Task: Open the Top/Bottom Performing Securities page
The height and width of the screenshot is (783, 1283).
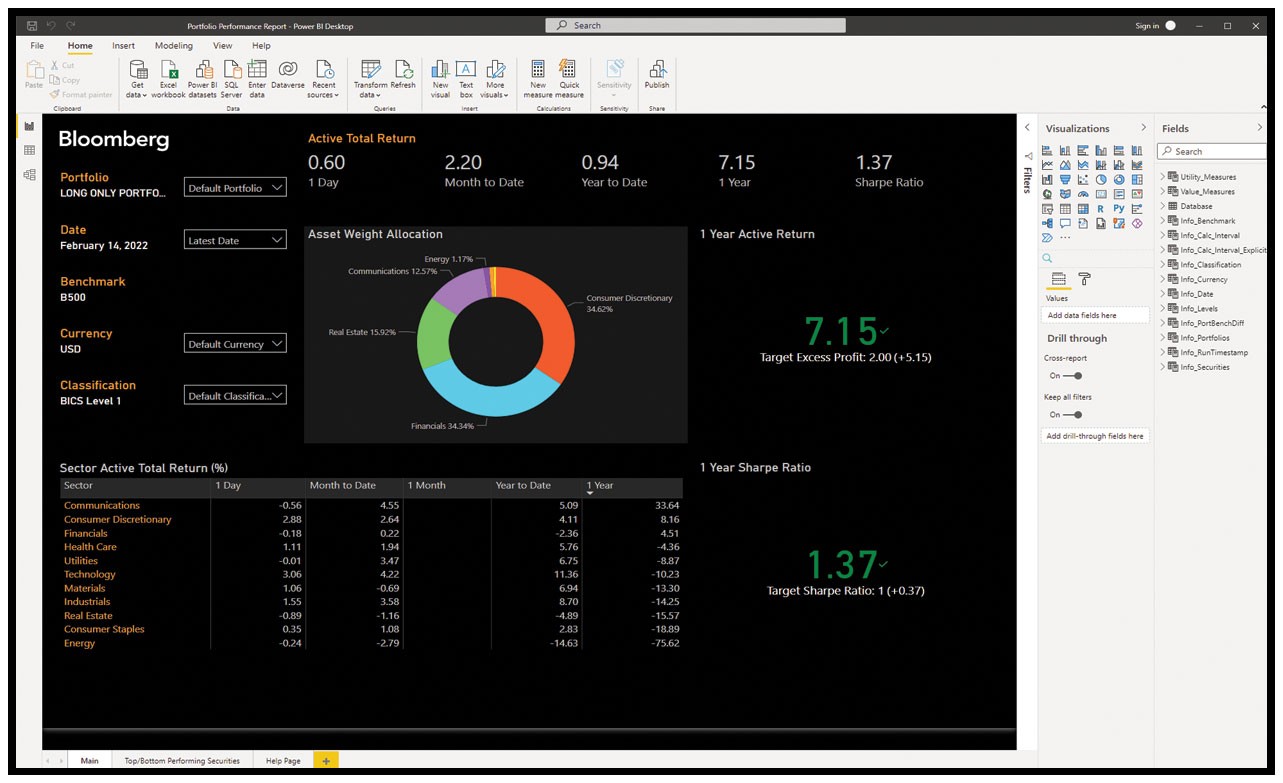Action: pos(182,760)
